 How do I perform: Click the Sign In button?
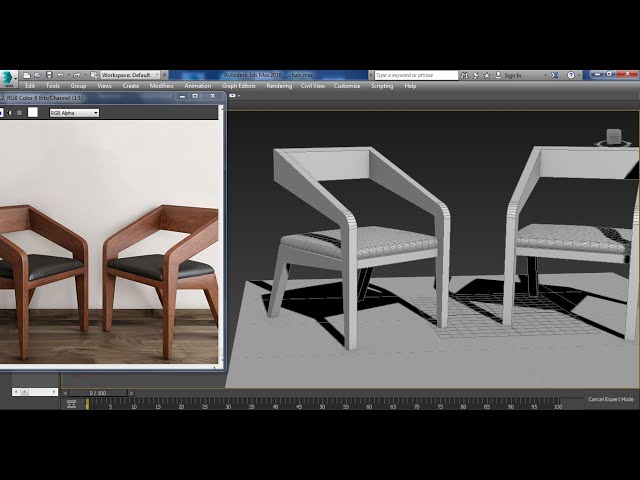[x=508, y=75]
